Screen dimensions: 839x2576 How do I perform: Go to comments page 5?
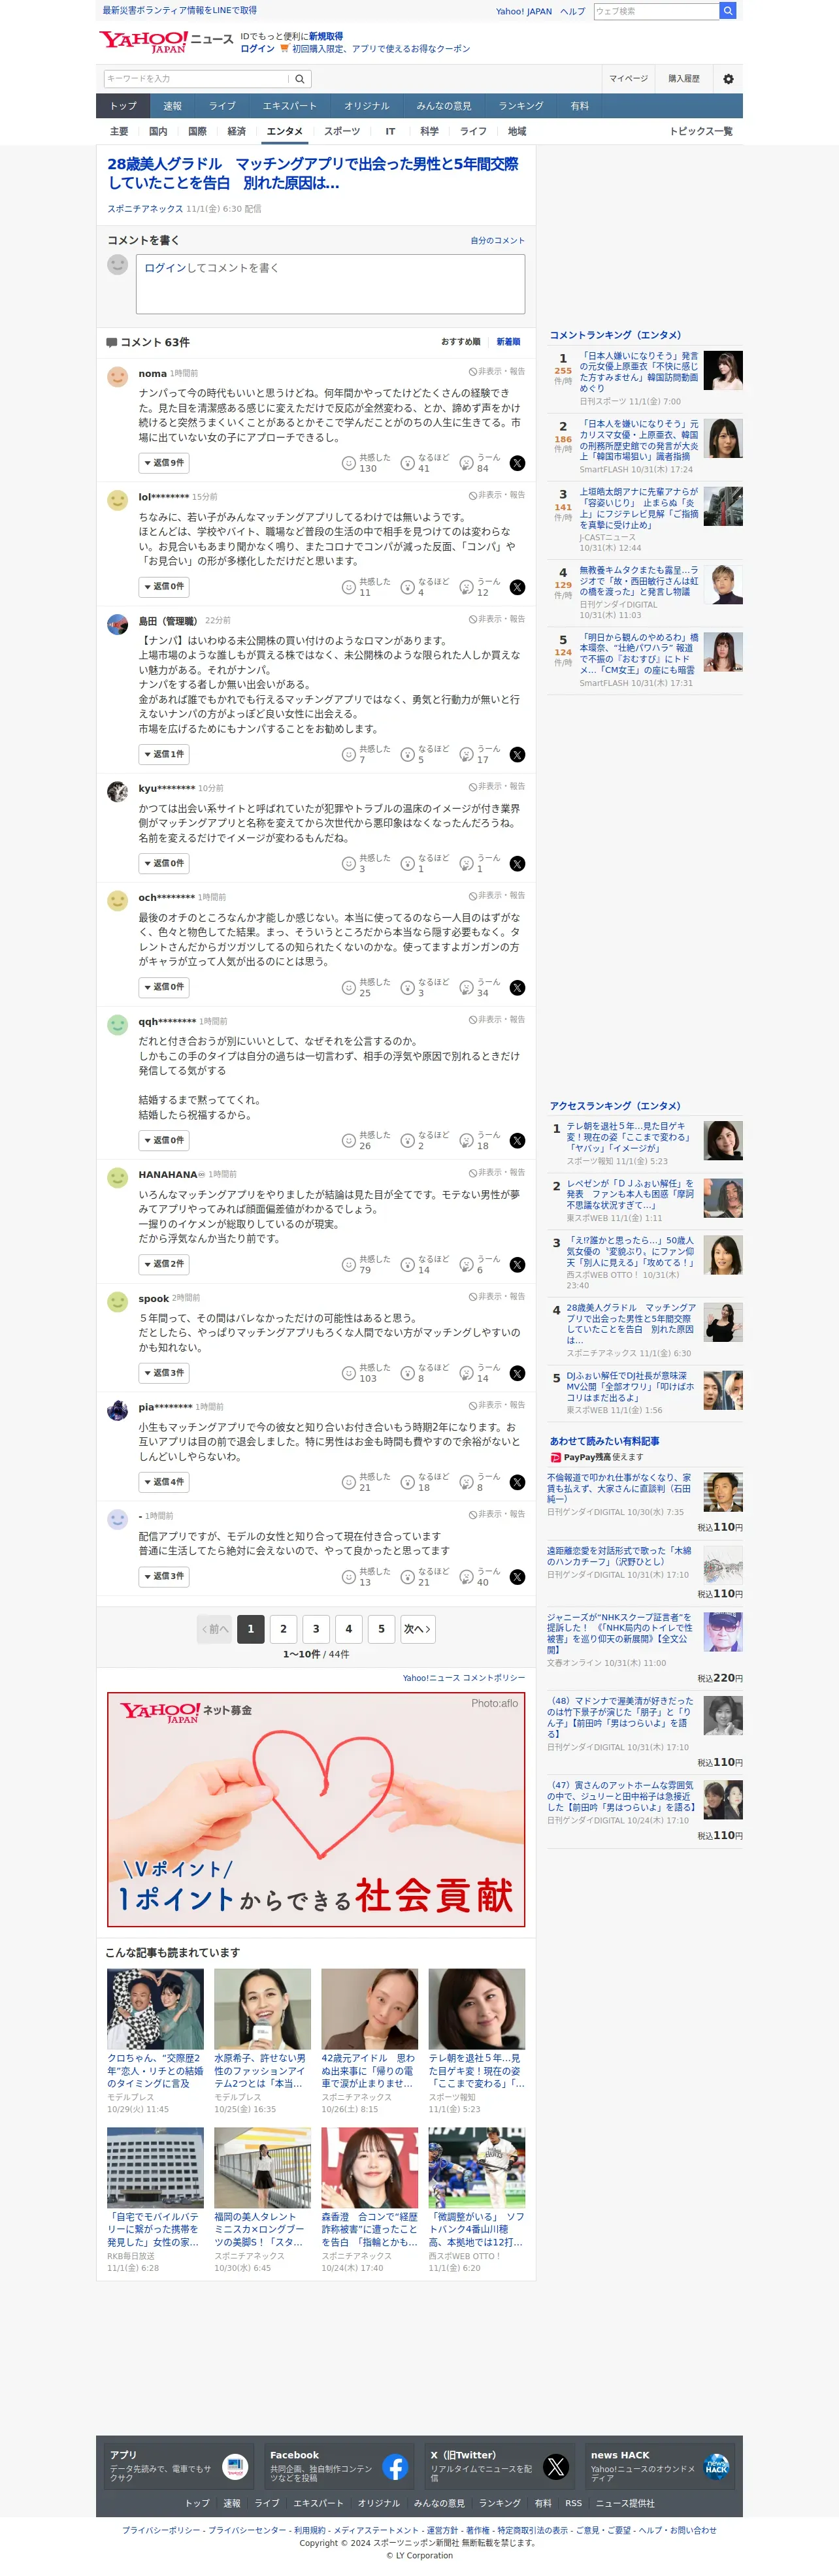[381, 1629]
